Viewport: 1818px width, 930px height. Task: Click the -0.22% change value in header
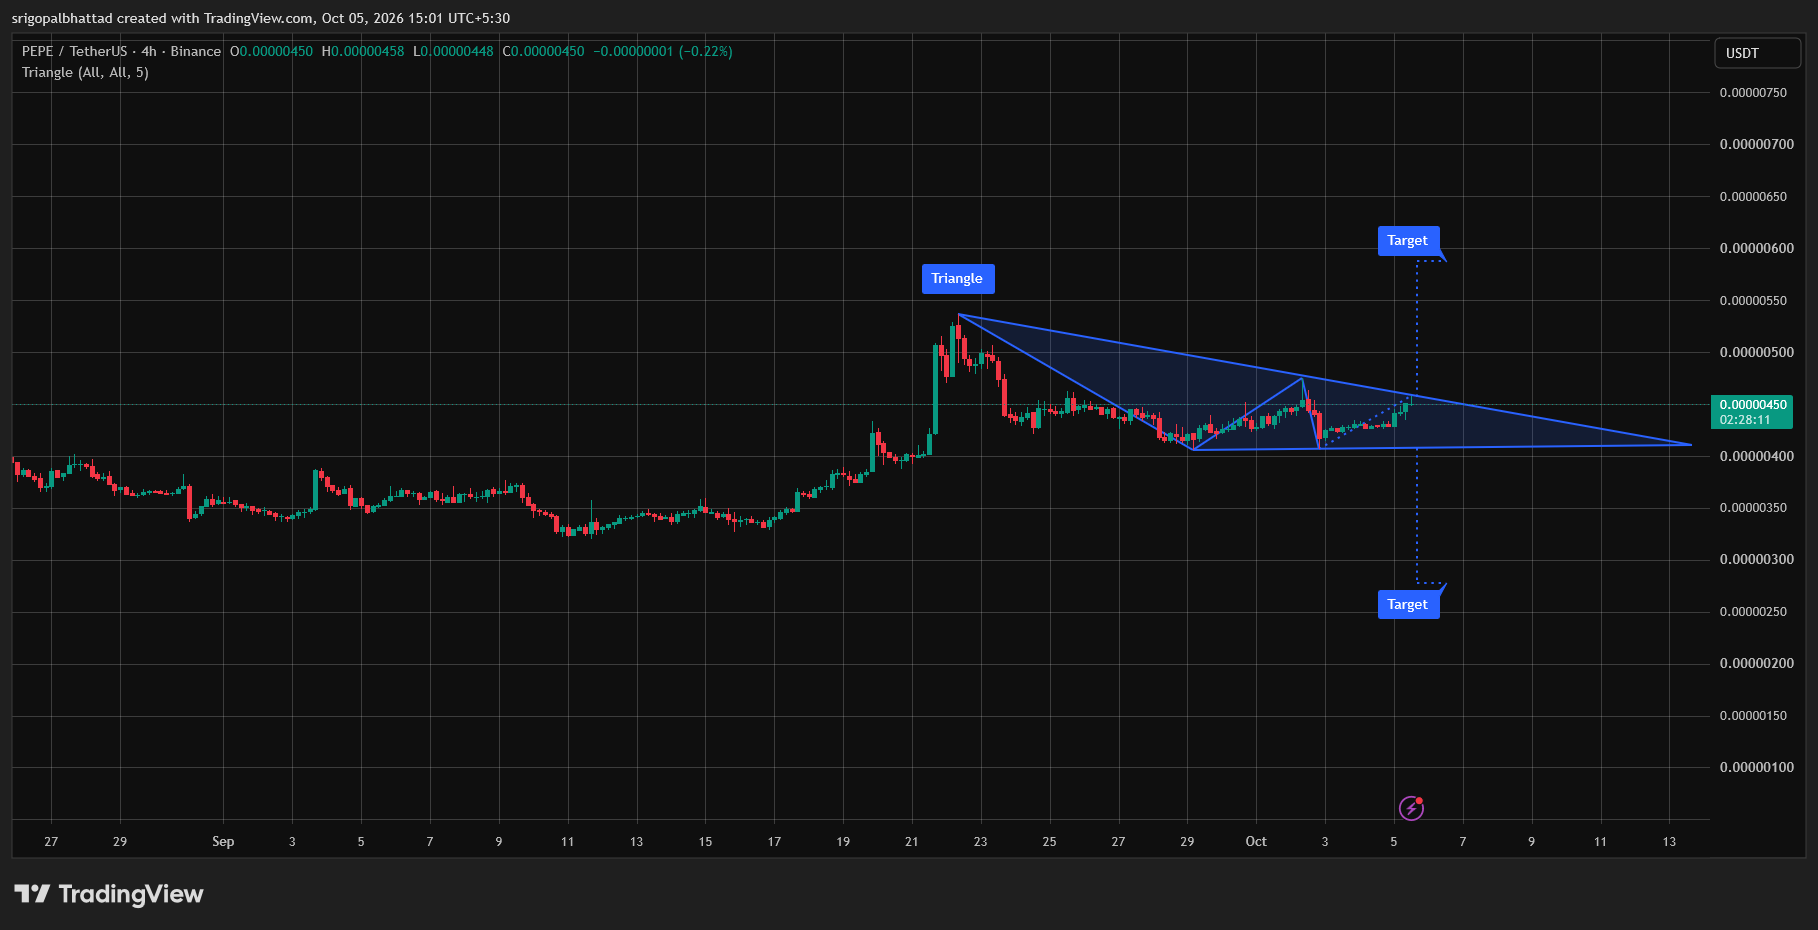706,51
